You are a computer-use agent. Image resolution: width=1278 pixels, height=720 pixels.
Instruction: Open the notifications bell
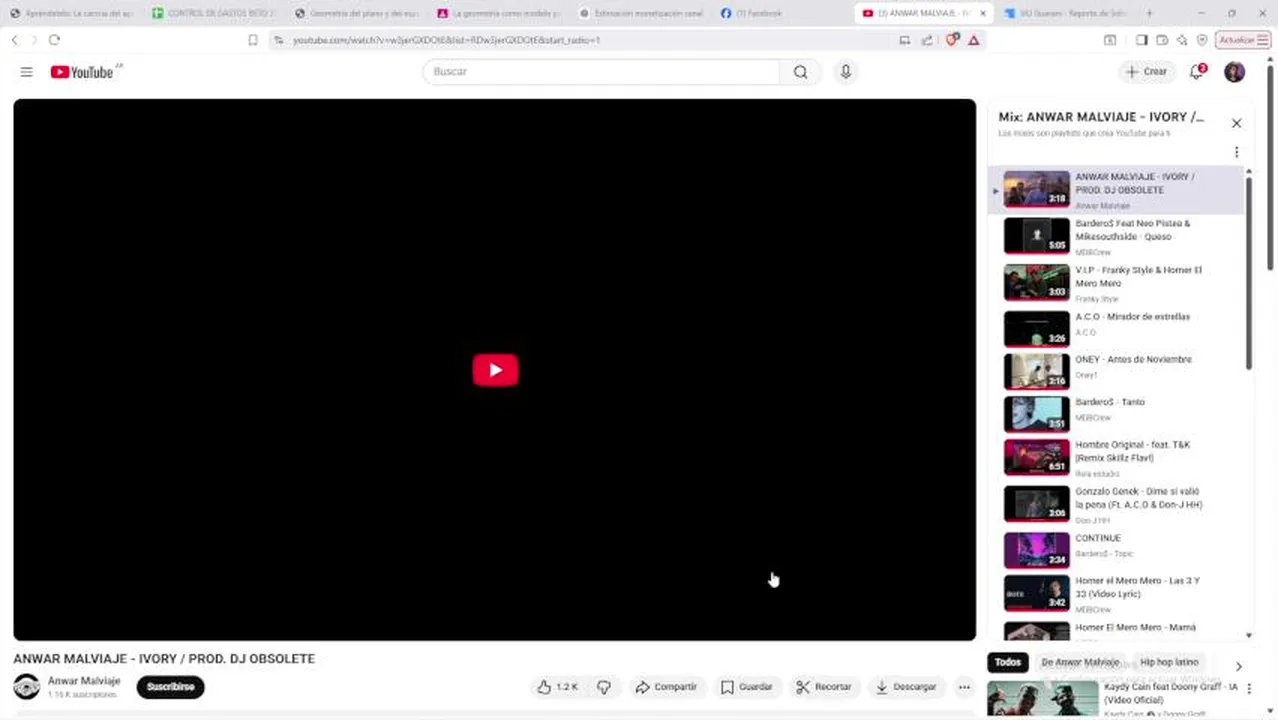(x=1196, y=72)
